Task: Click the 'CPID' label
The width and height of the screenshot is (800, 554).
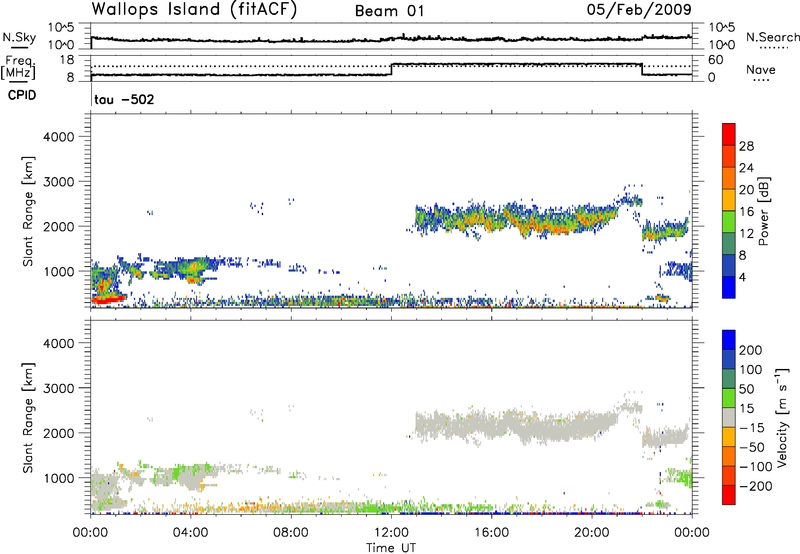Action: click(x=22, y=95)
